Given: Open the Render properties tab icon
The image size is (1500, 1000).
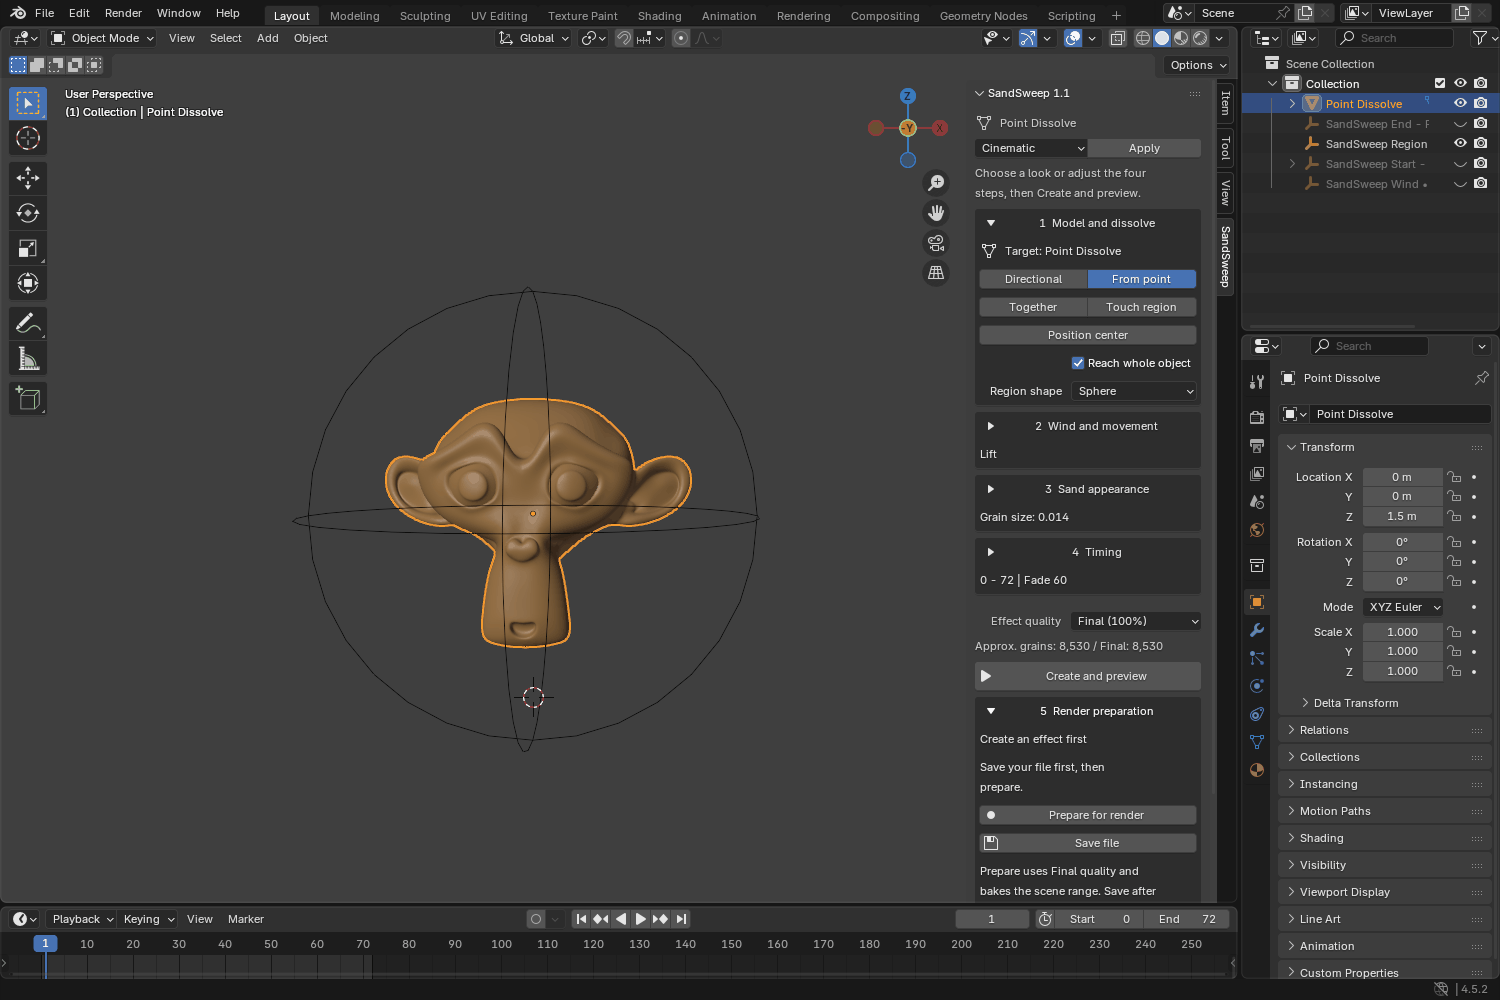Looking at the screenshot, I should pyautogui.click(x=1257, y=417).
